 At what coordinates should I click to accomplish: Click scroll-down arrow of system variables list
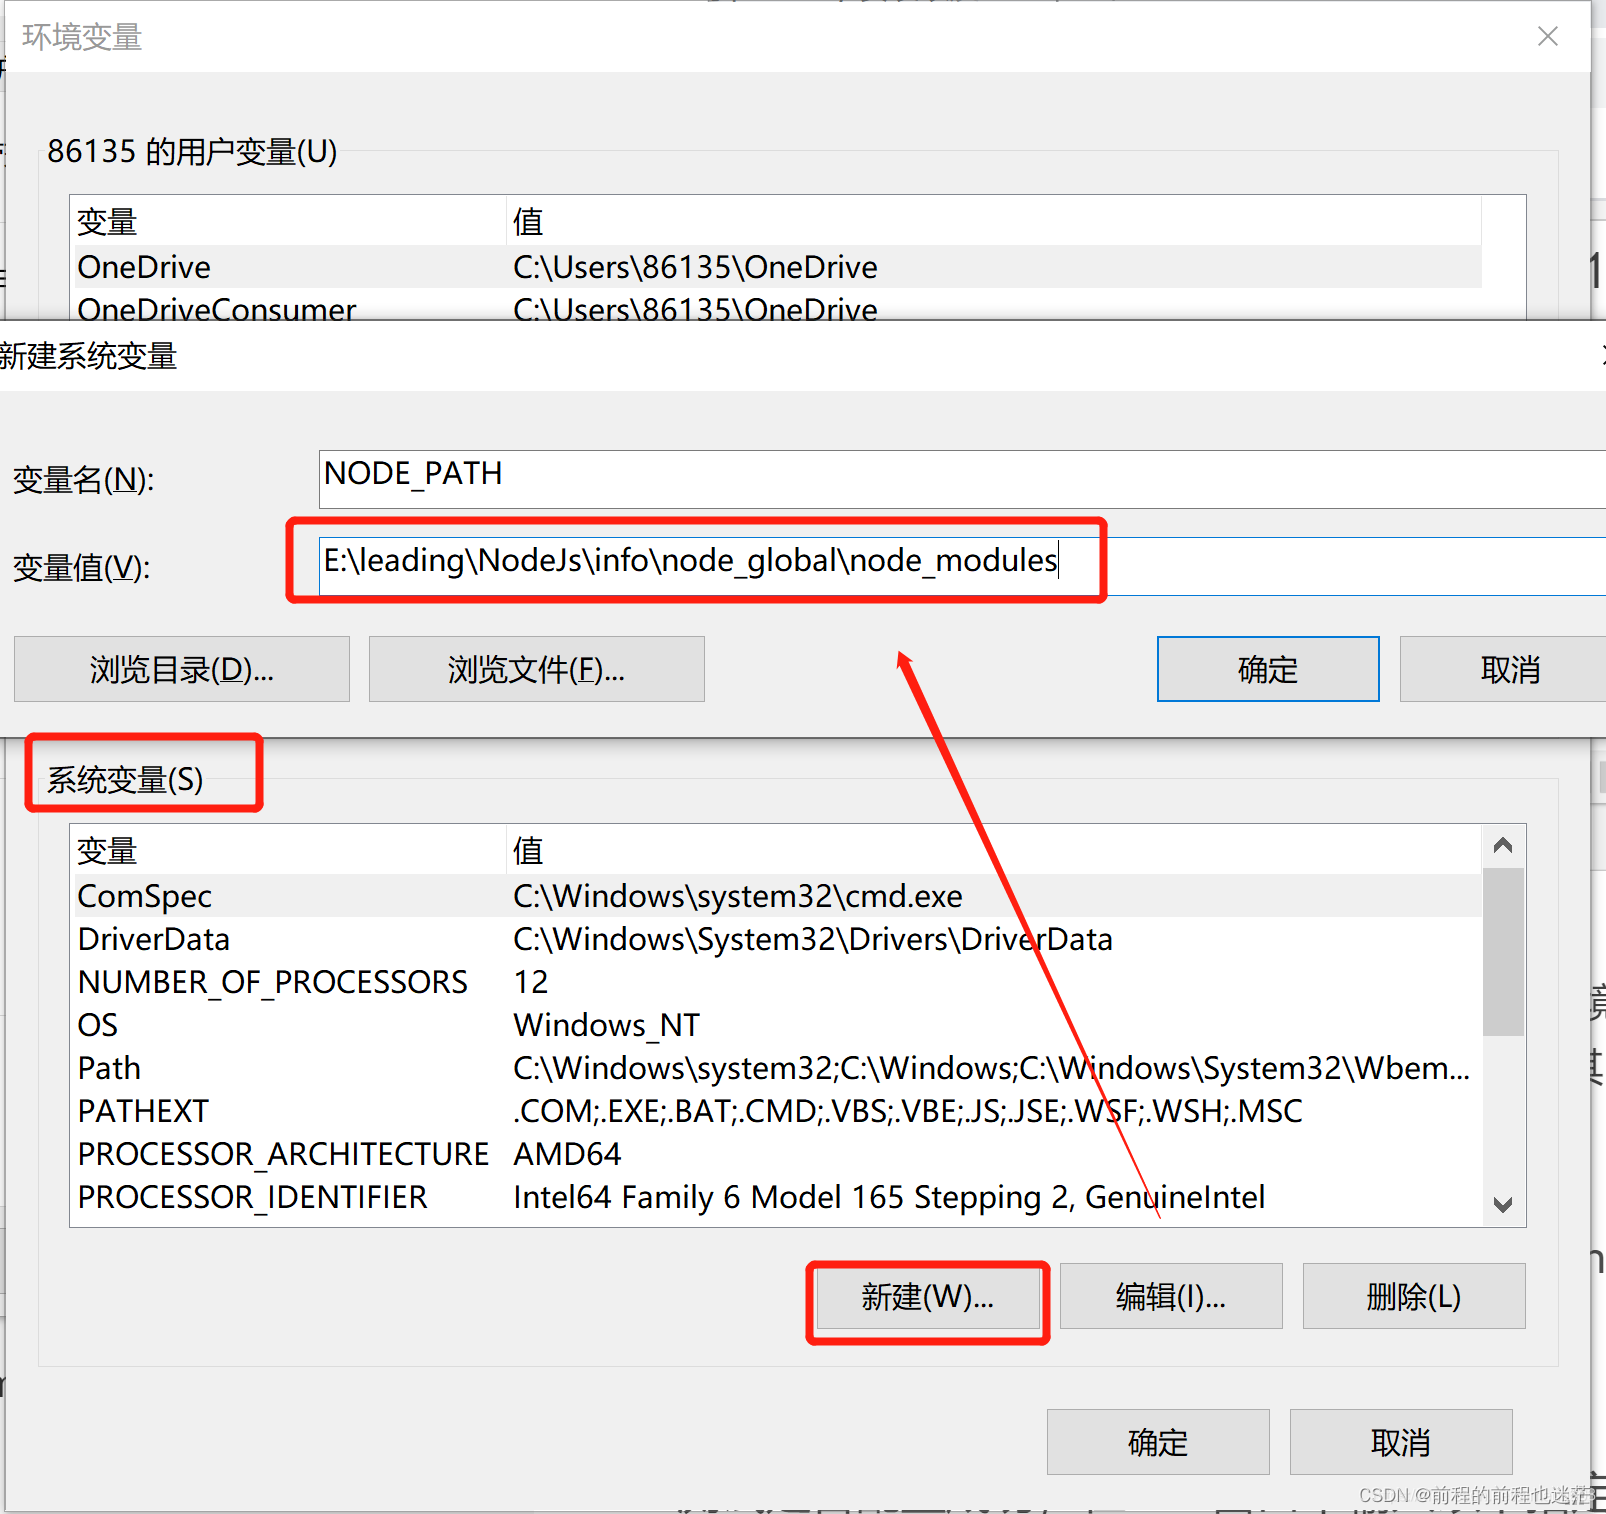pyautogui.click(x=1502, y=1204)
